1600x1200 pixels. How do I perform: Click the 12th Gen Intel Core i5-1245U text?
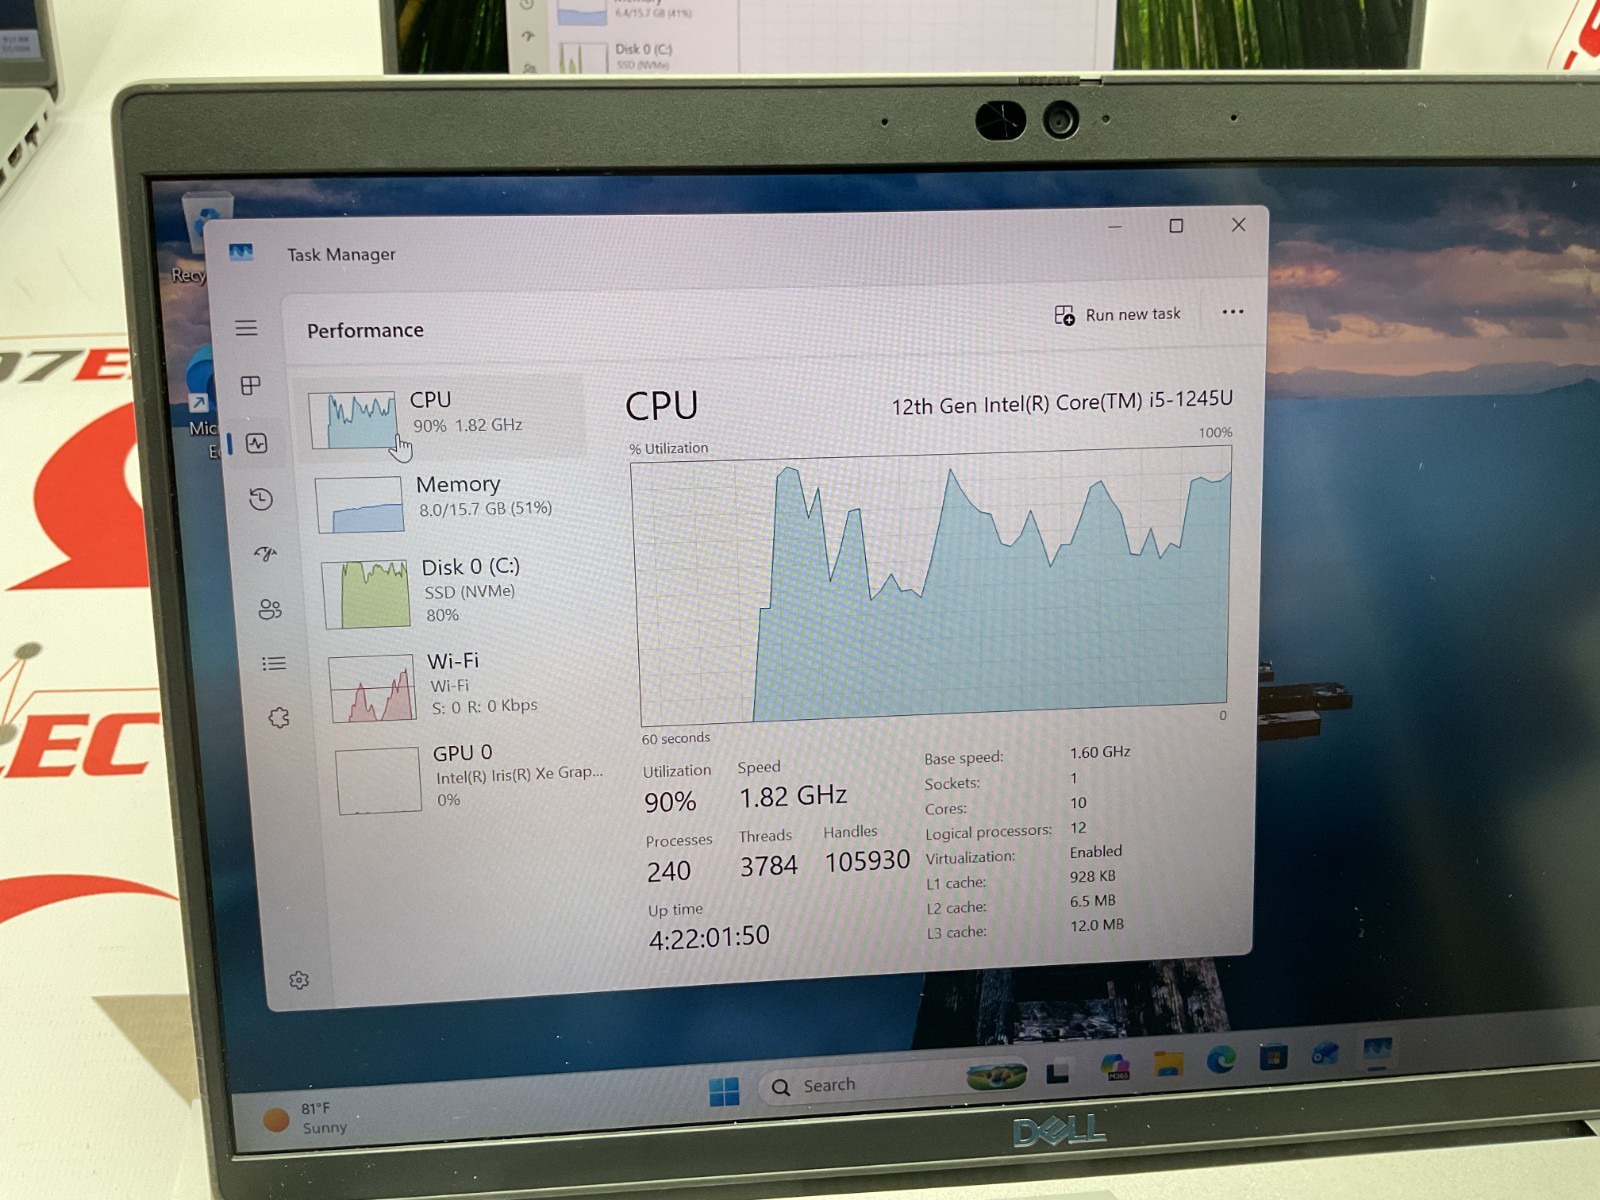click(1062, 403)
